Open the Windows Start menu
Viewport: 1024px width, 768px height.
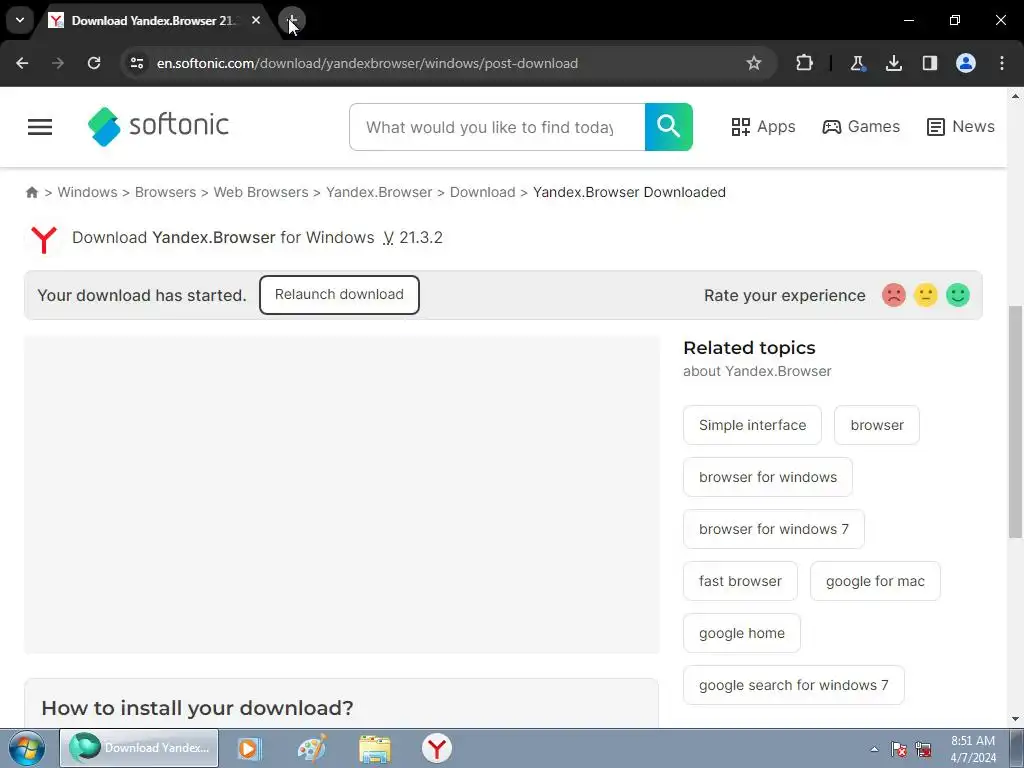[27, 748]
